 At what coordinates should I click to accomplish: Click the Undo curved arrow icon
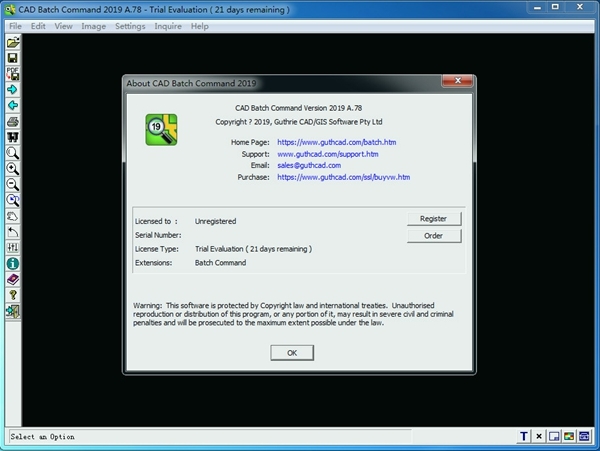click(13, 232)
